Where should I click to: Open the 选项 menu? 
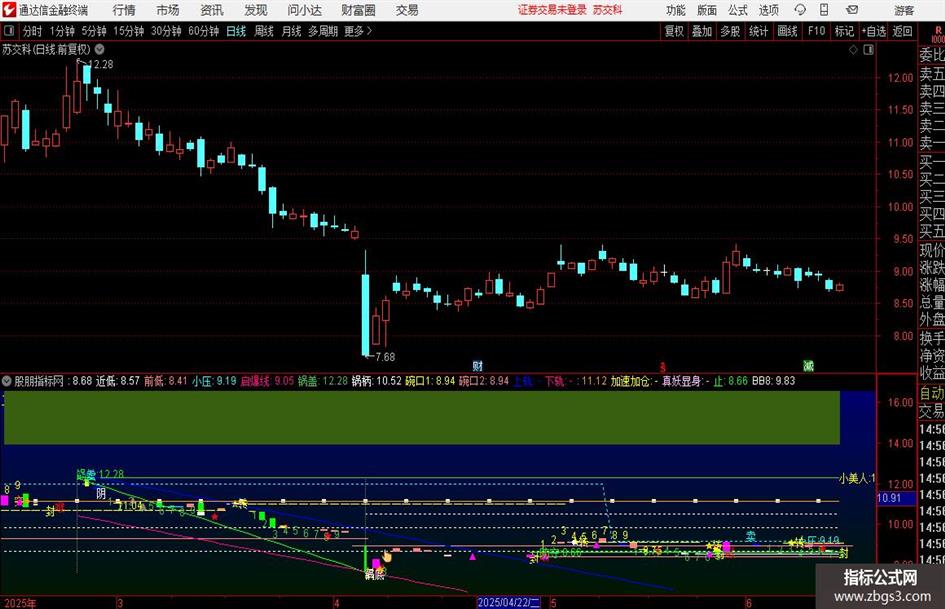pyautogui.click(x=768, y=10)
